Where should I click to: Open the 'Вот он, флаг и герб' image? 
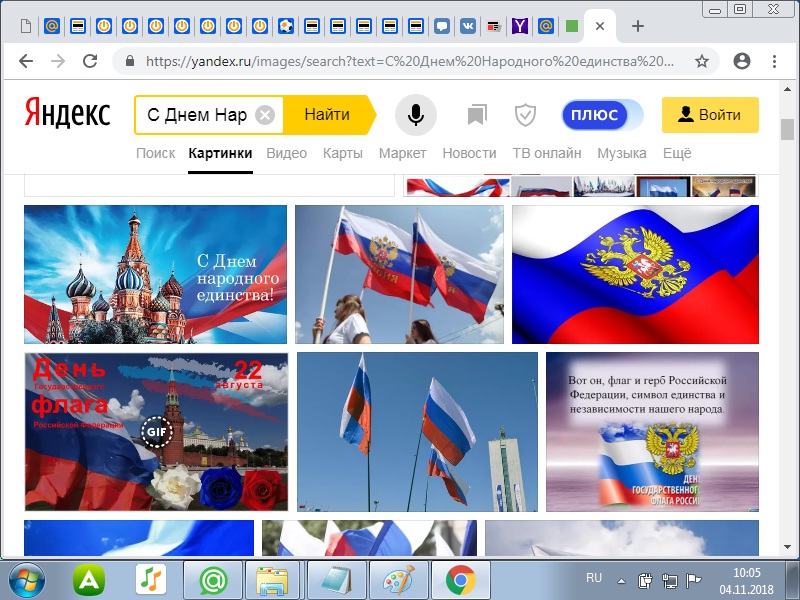click(653, 432)
